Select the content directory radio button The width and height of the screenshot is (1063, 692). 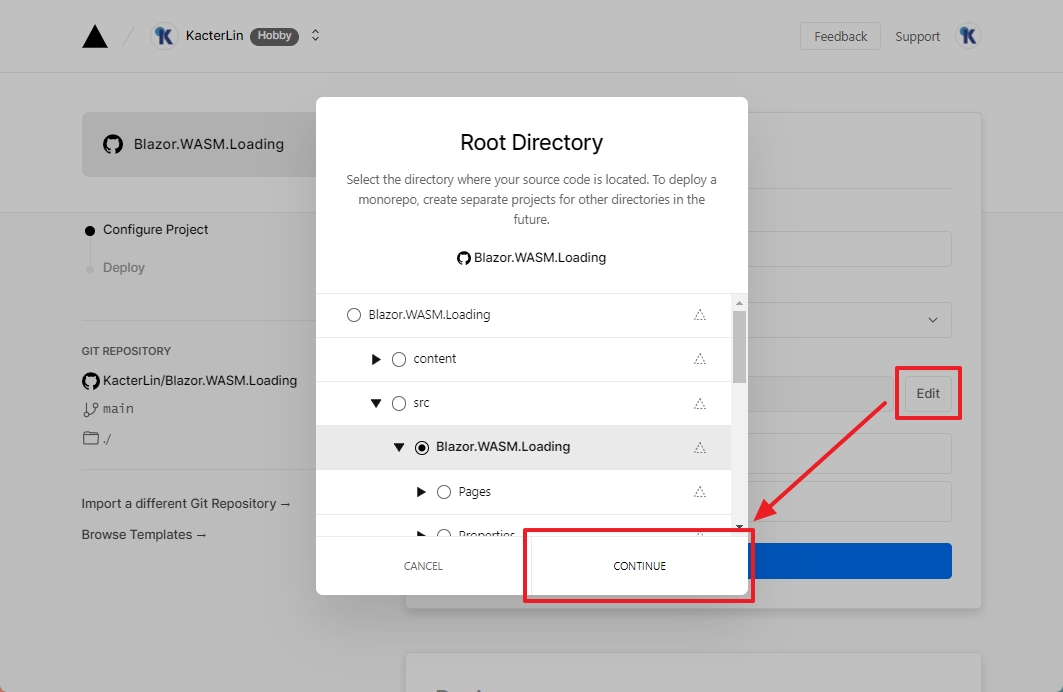click(x=399, y=359)
